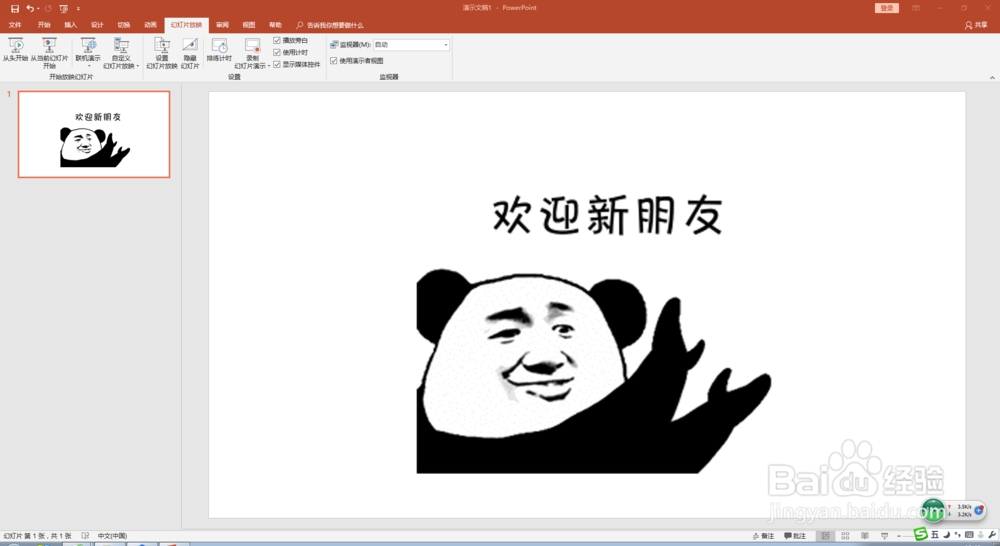The height and width of the screenshot is (546, 1000).
Task: Select the panda image on the slide
Action: click(x=593, y=371)
